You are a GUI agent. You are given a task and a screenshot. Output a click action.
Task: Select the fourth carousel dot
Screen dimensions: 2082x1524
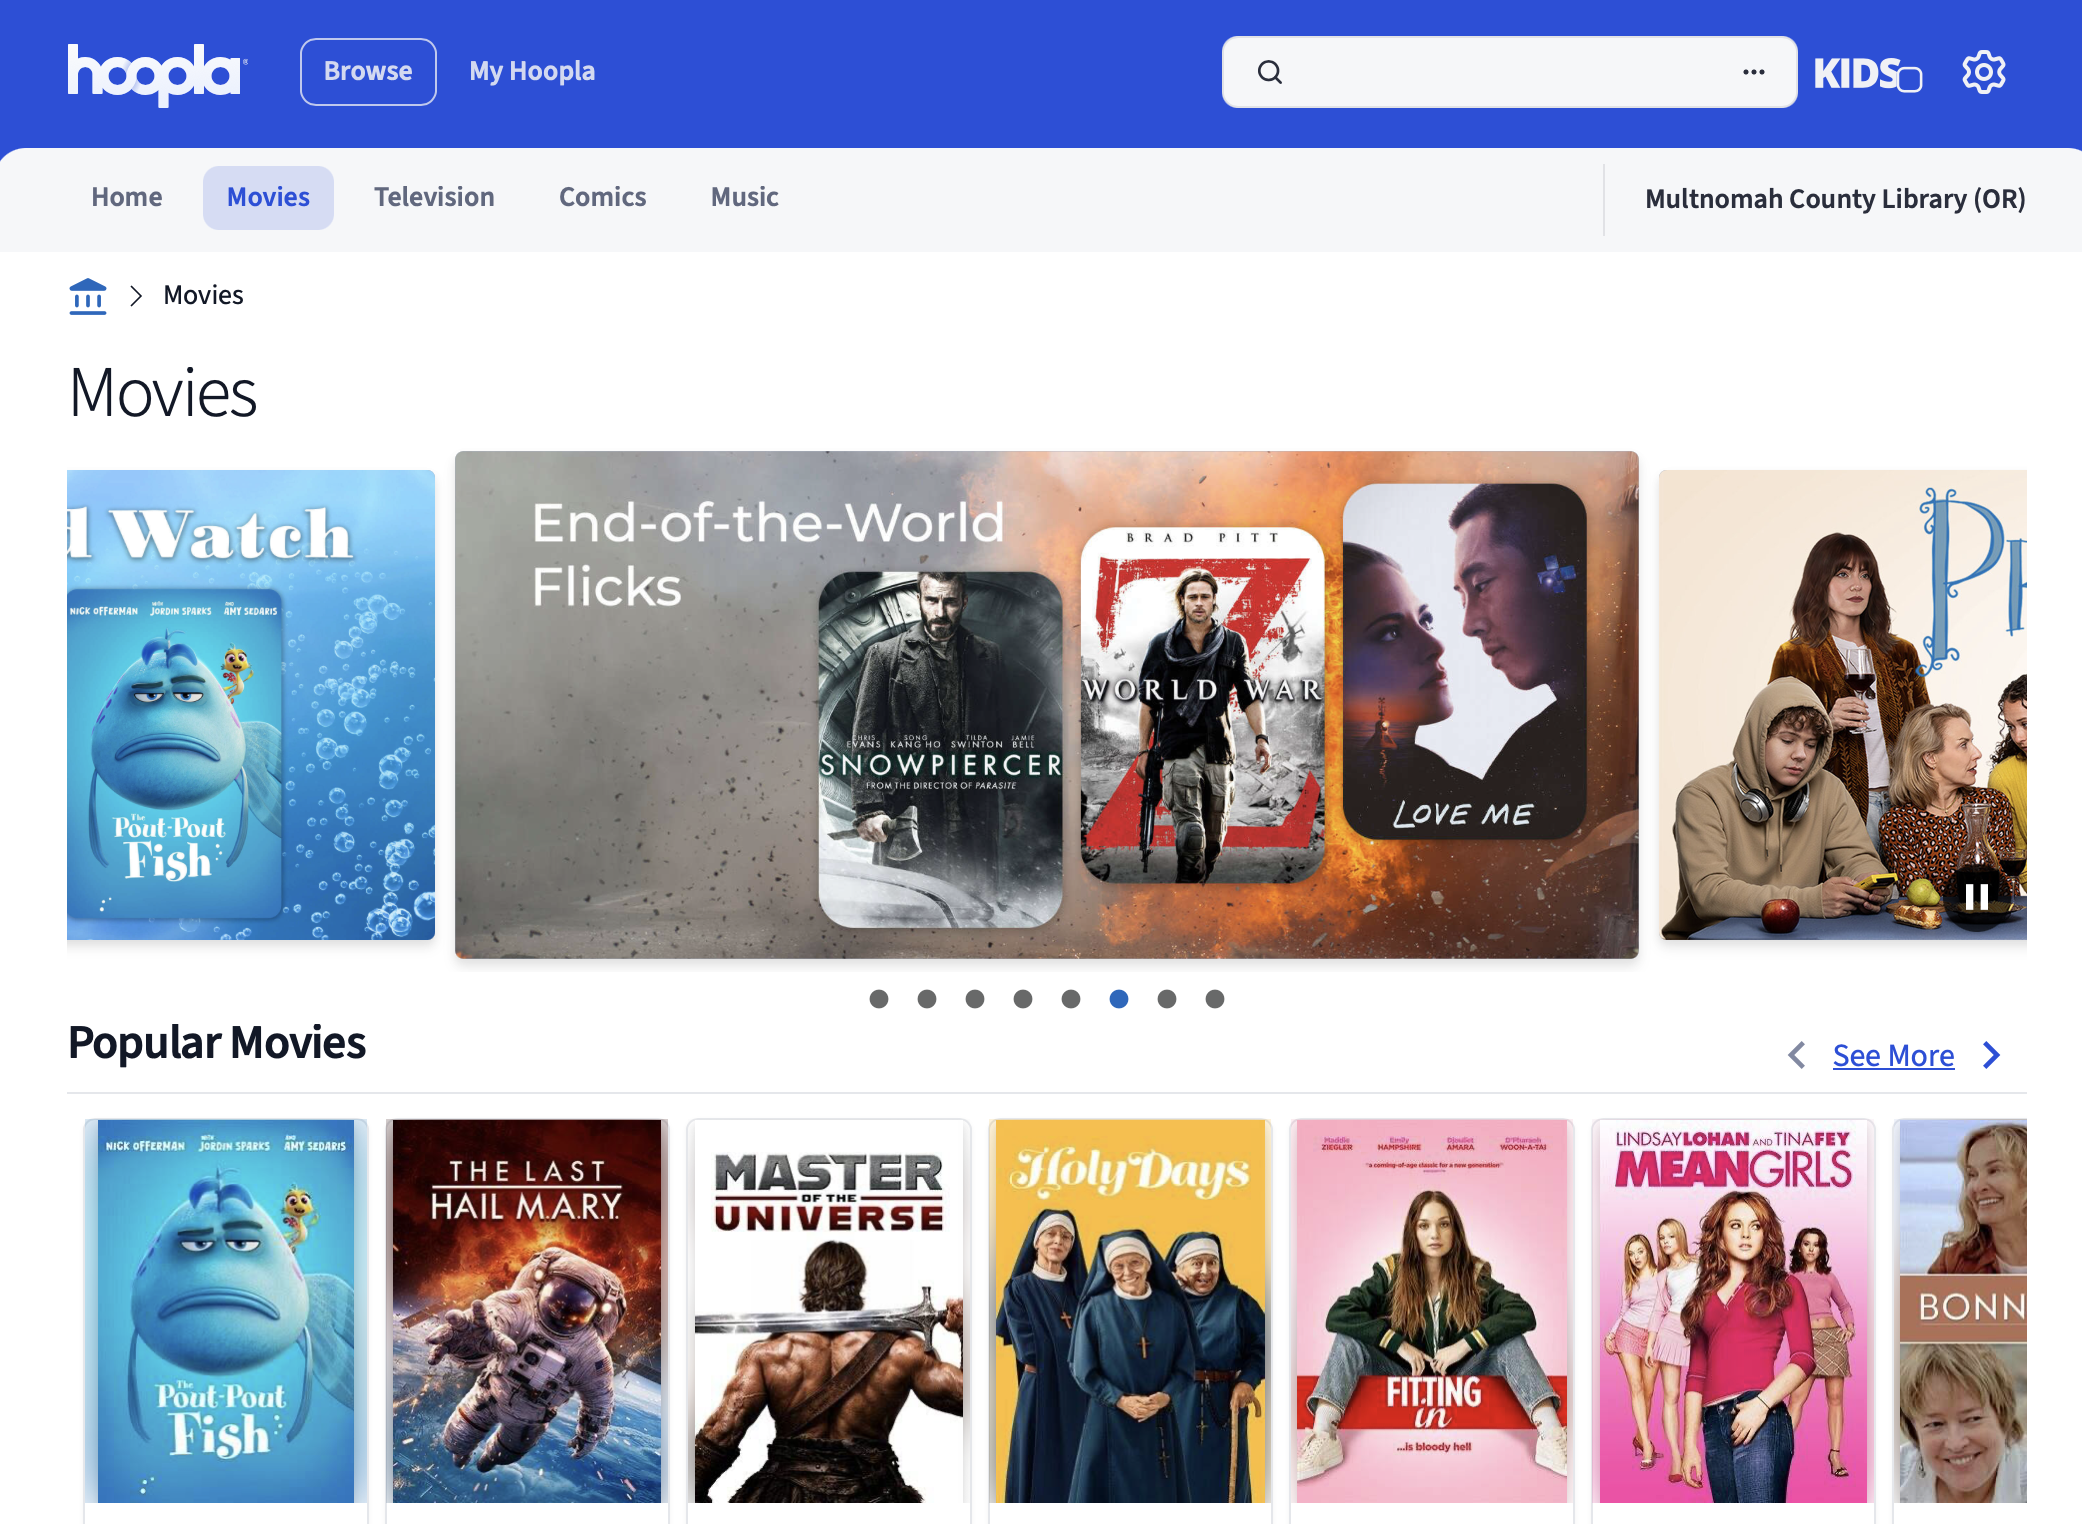[1023, 998]
